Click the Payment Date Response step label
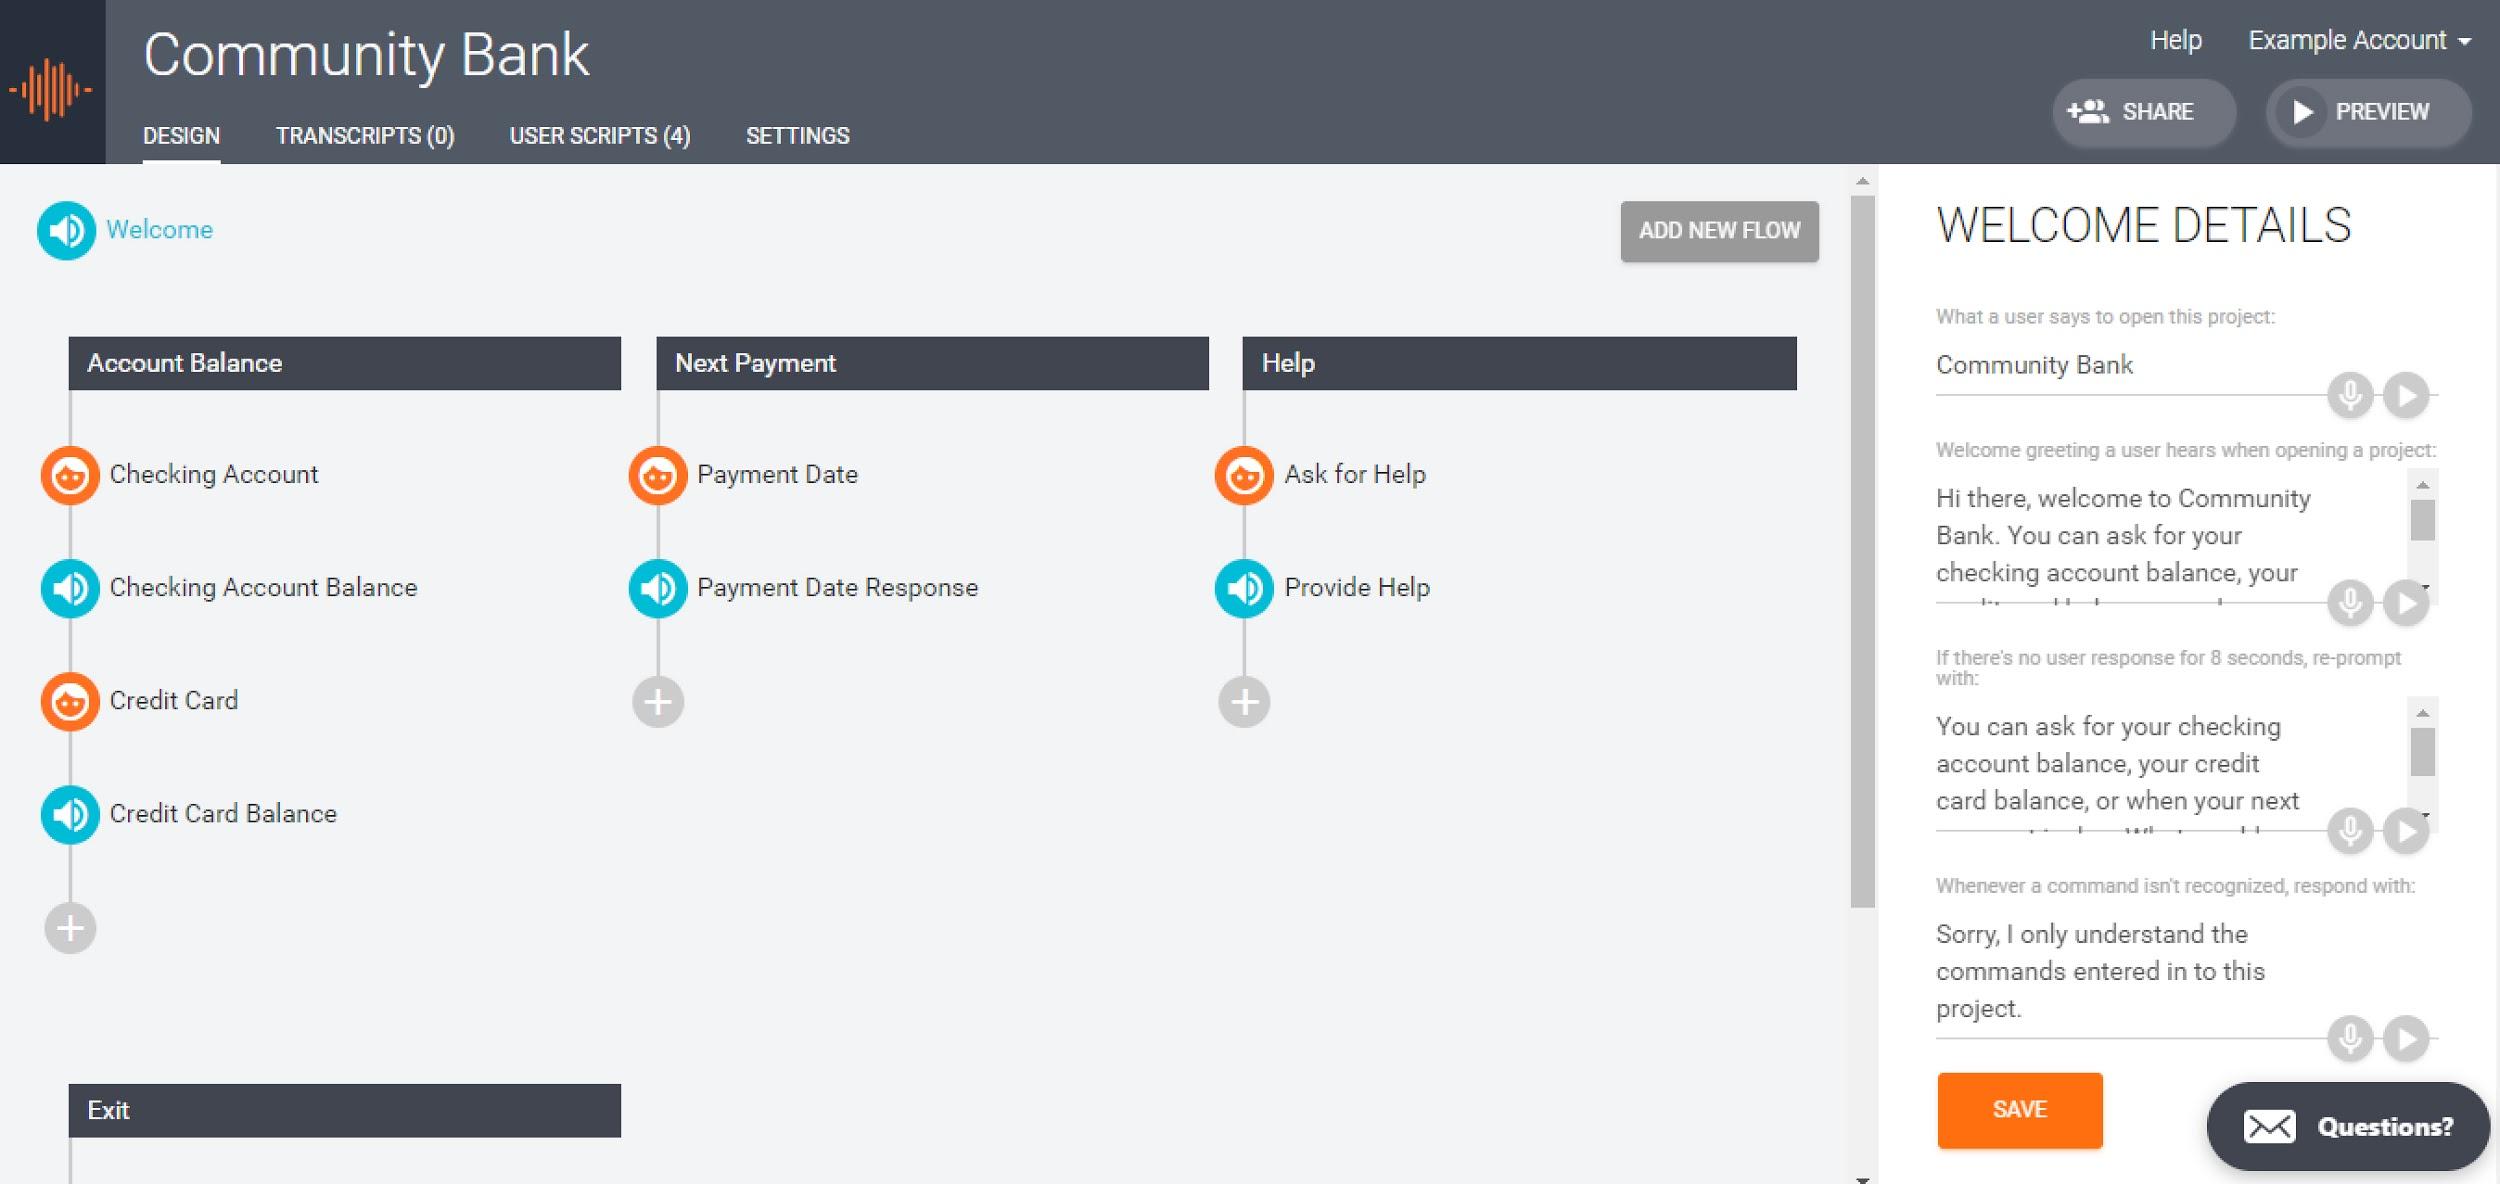2500x1184 pixels. (838, 588)
